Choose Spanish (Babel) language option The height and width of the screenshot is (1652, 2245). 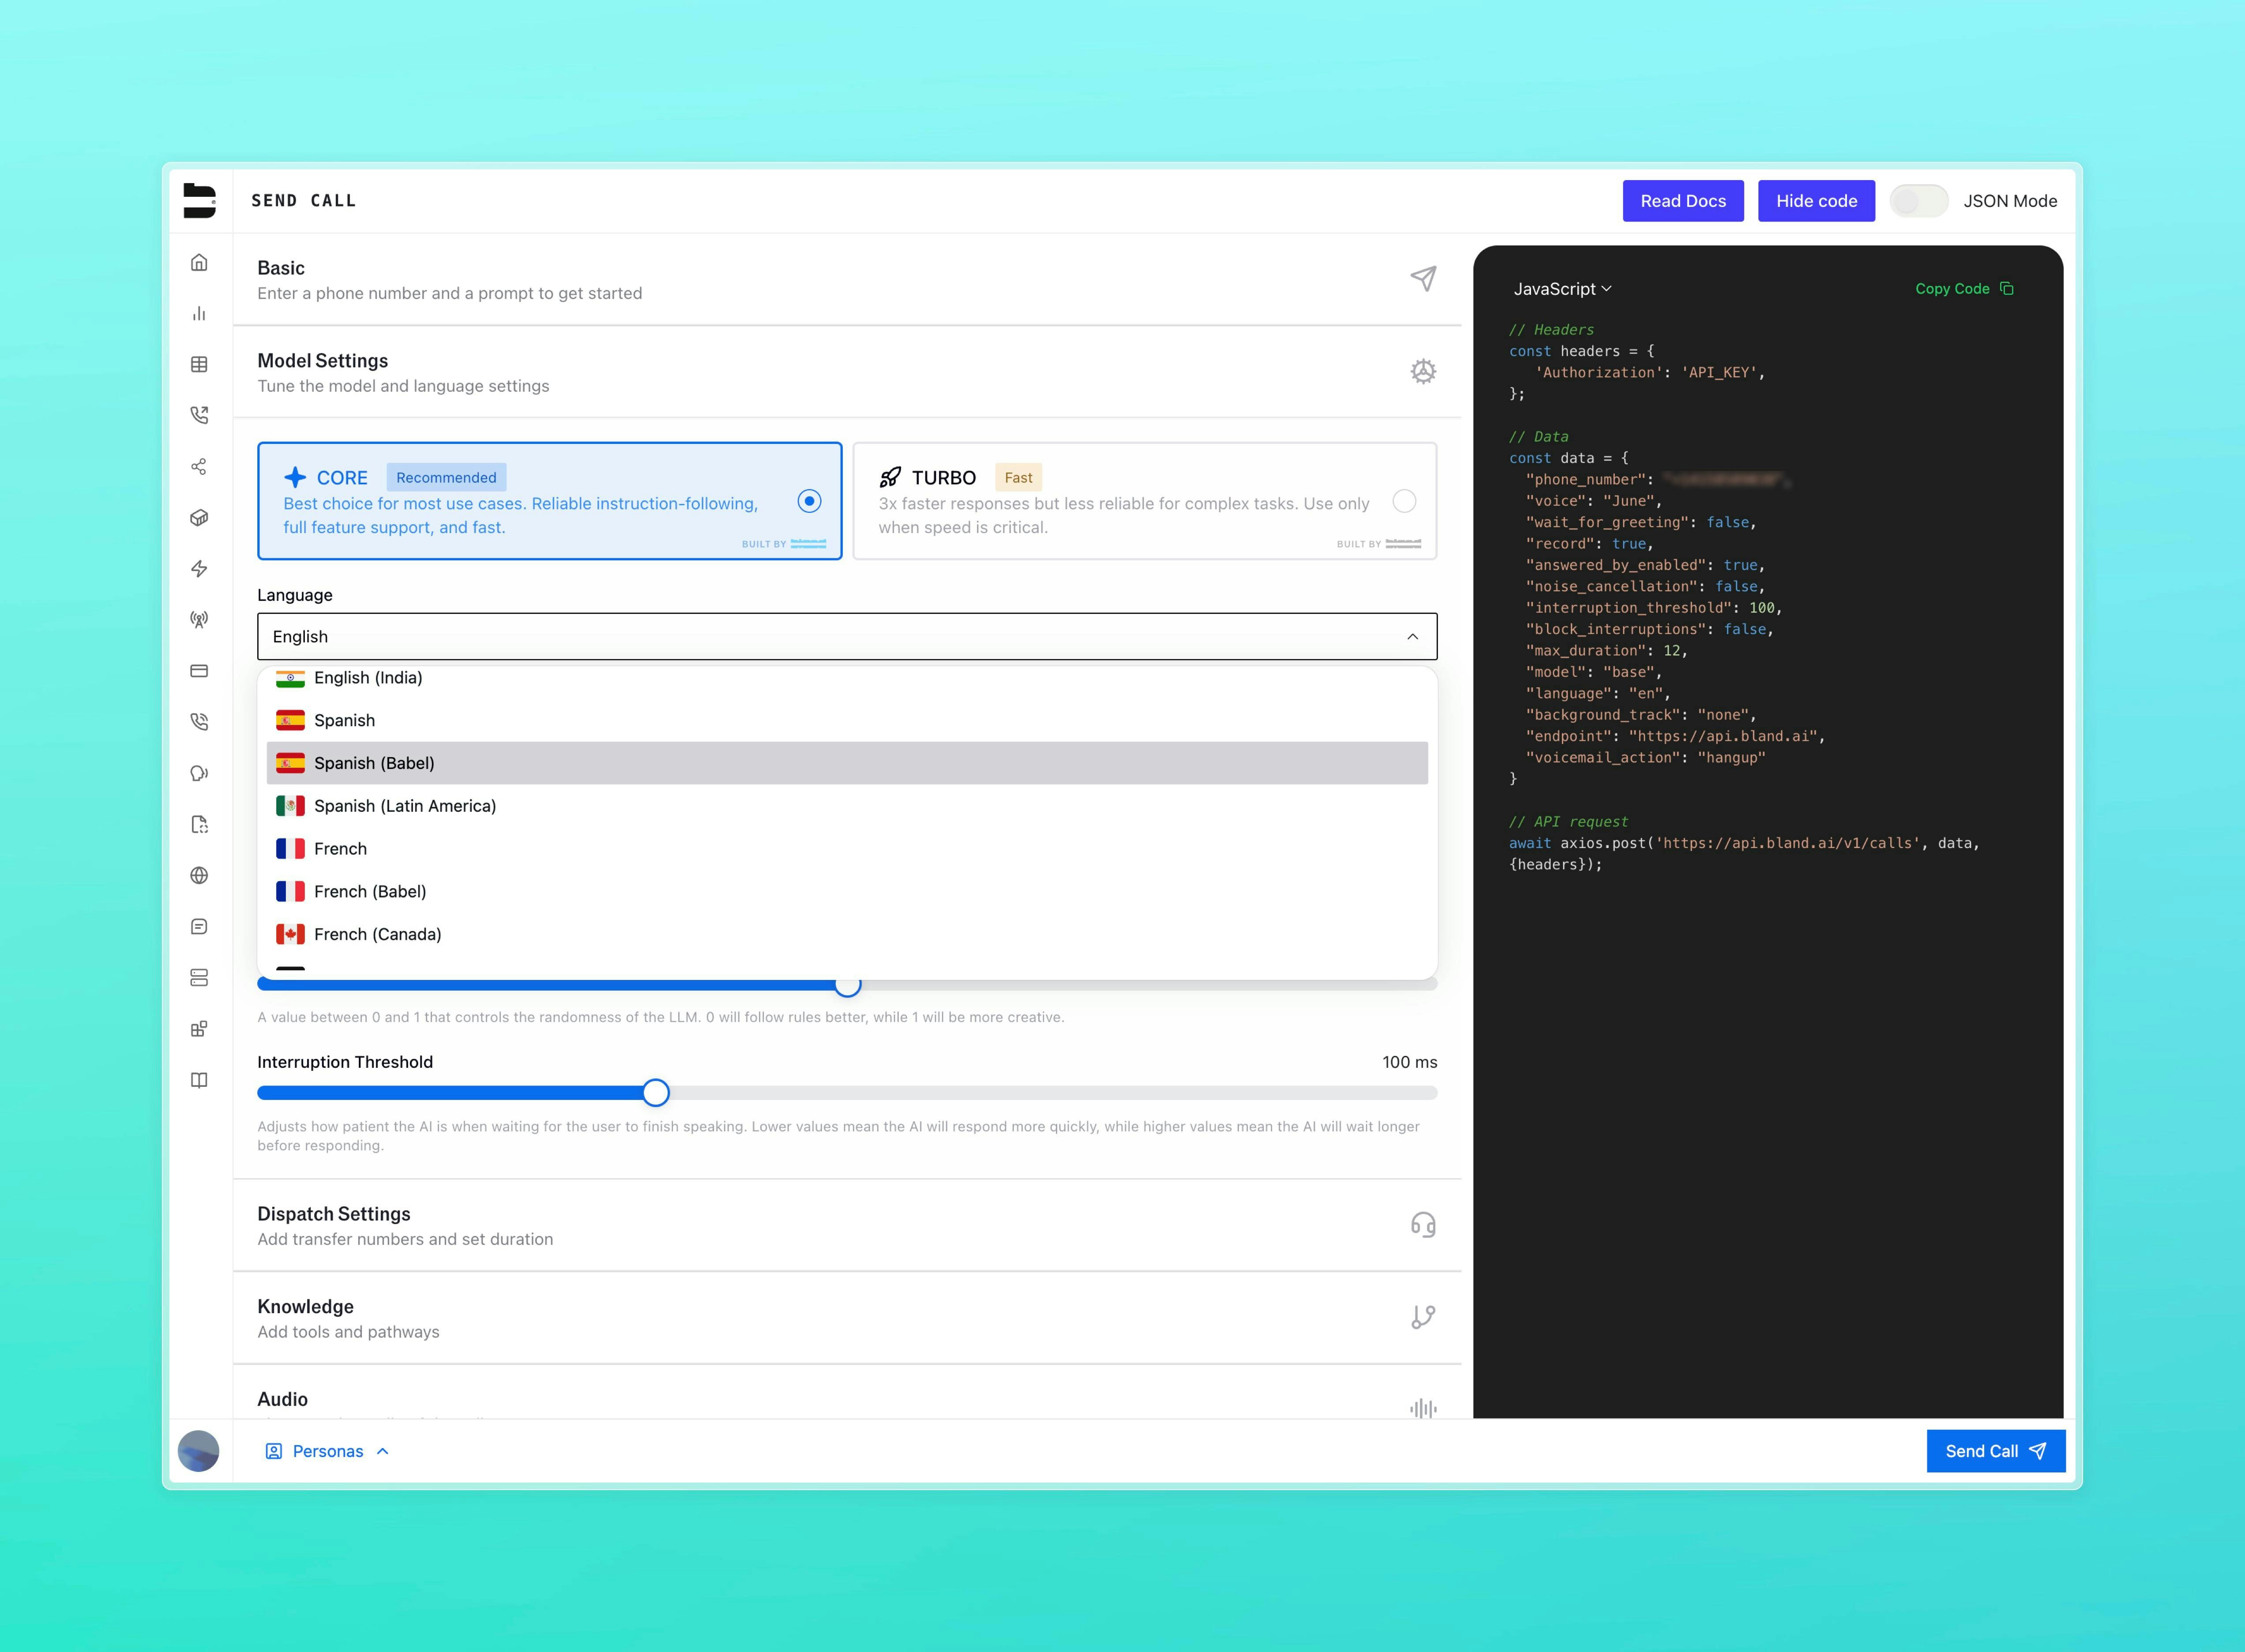(847, 763)
